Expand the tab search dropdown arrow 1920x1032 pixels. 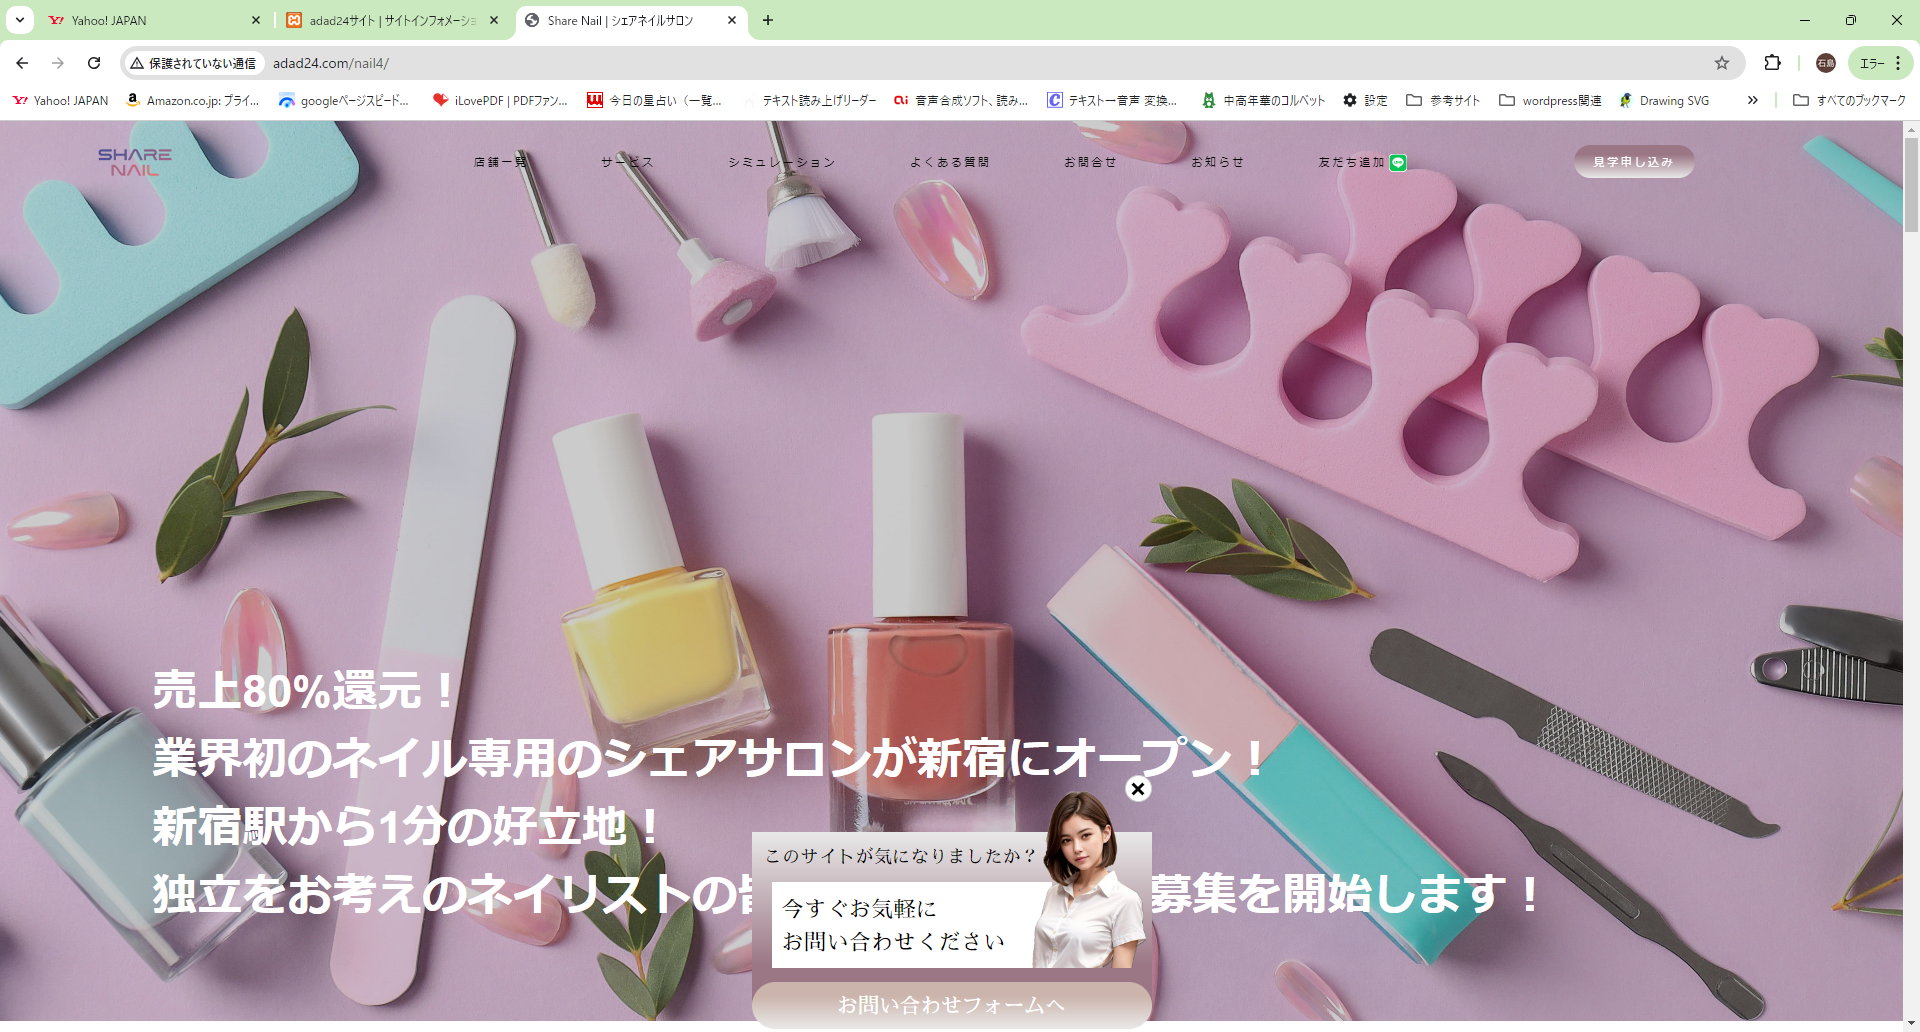coord(19,20)
